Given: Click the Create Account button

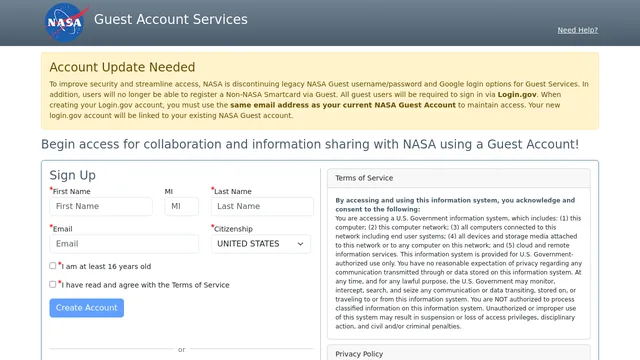Looking at the screenshot, I should coord(87,308).
